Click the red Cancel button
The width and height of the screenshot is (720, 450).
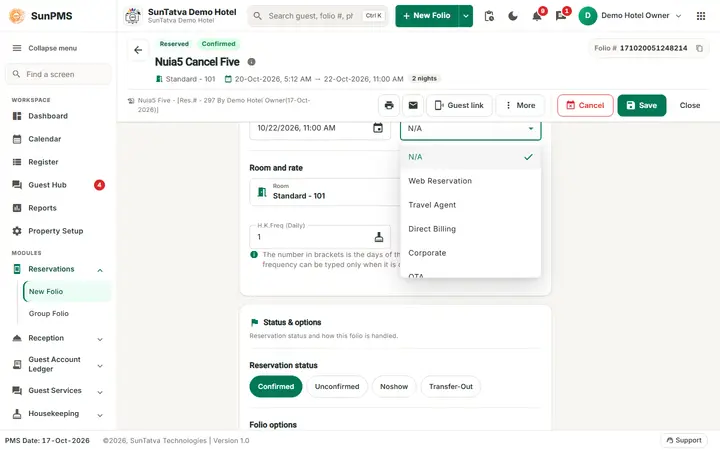click(x=585, y=105)
